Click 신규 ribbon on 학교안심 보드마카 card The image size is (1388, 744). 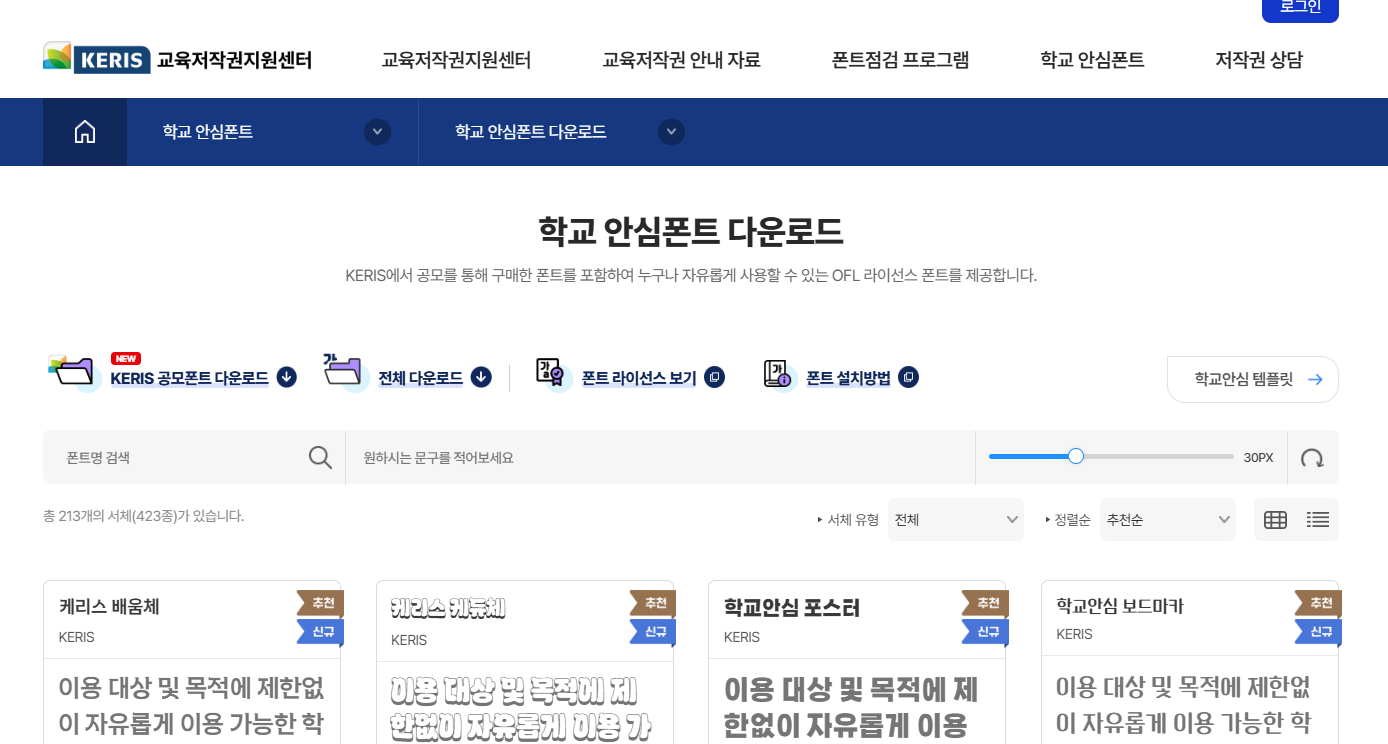[x=1318, y=632]
